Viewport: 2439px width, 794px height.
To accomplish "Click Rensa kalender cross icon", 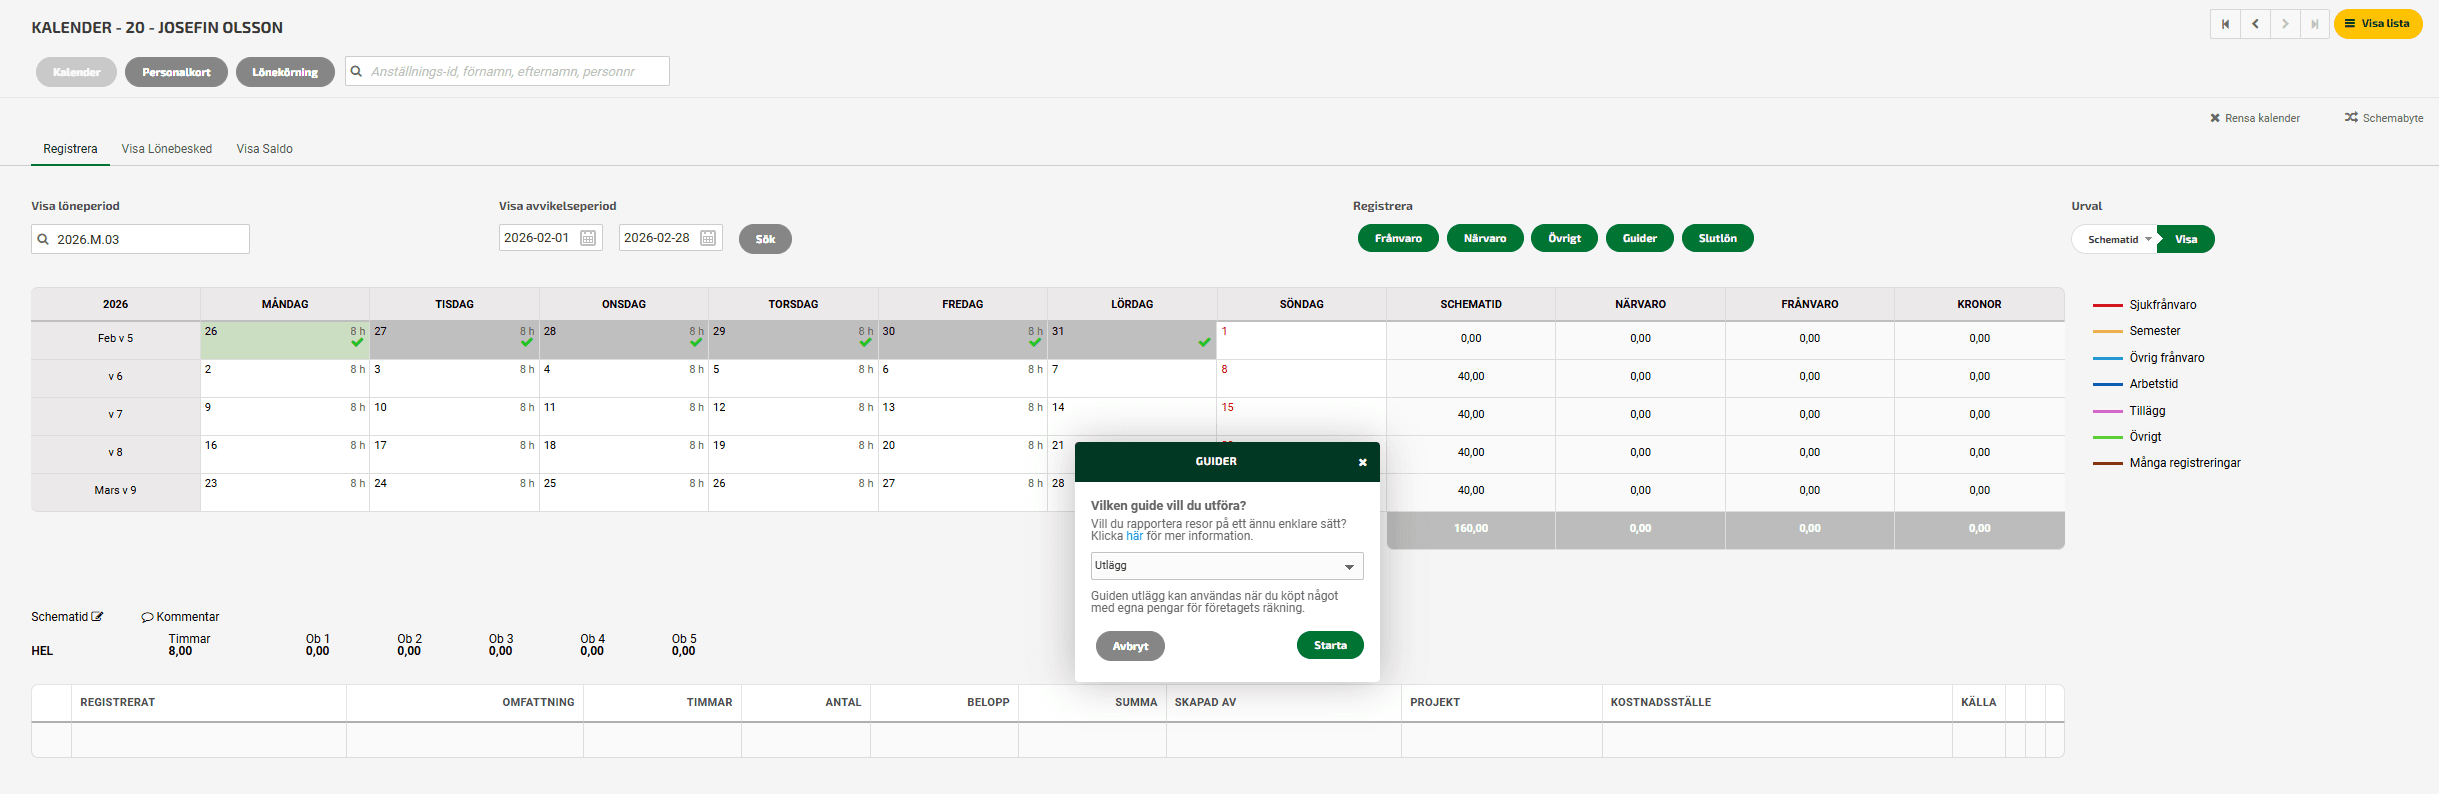I will tap(2215, 118).
